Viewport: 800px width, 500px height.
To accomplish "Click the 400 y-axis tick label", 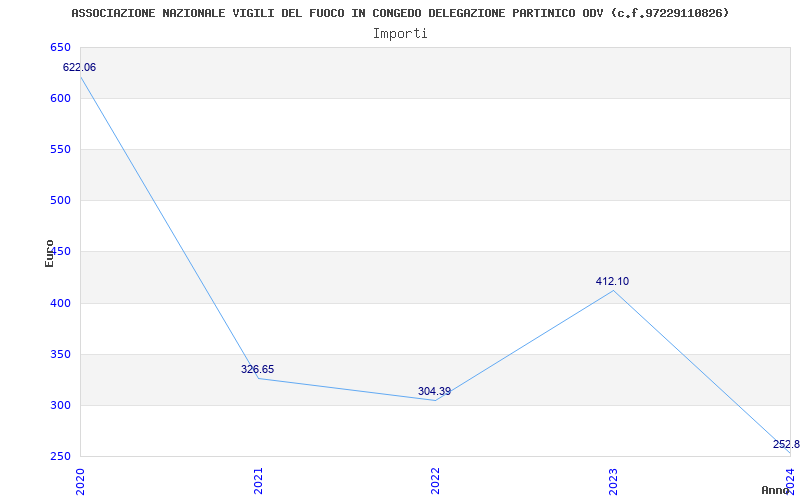I will pos(60,303).
